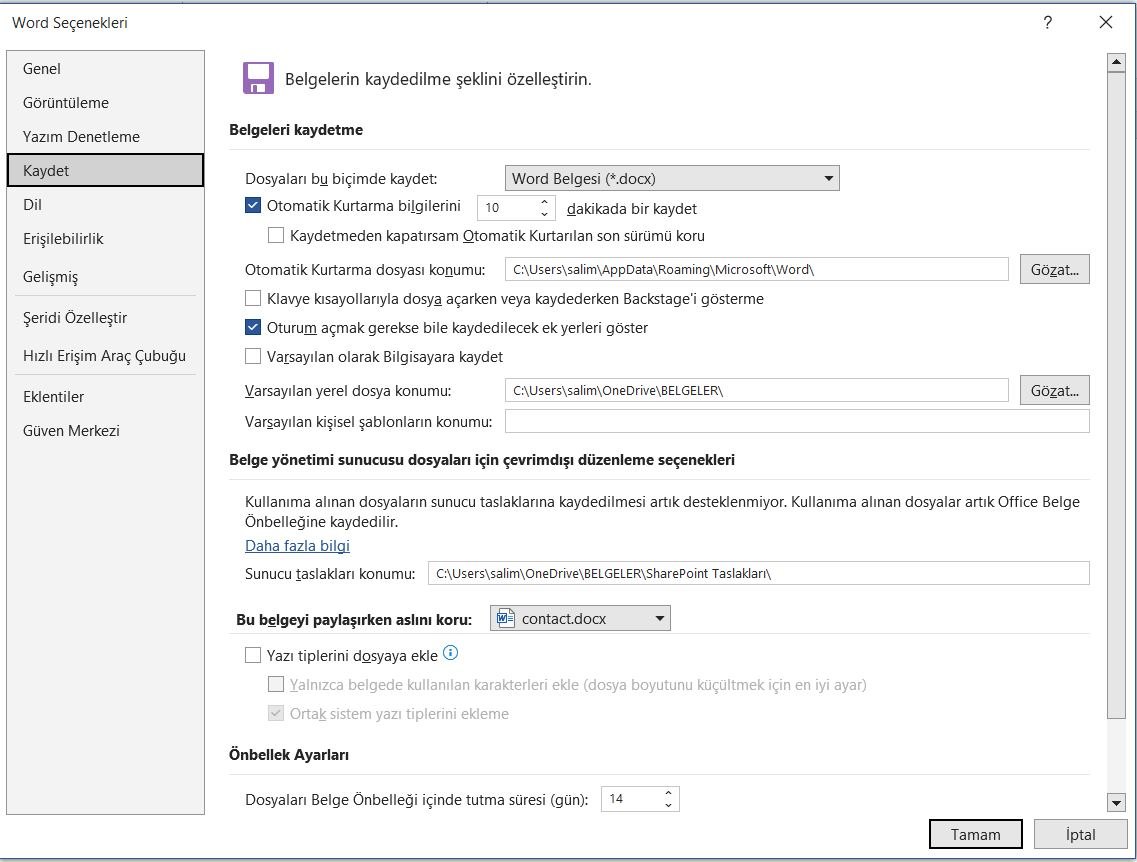Image resolution: width=1137 pixels, height=862 pixels.
Task: Click the Varsayılan kişisel şablonların konumu field
Action: pos(797,421)
